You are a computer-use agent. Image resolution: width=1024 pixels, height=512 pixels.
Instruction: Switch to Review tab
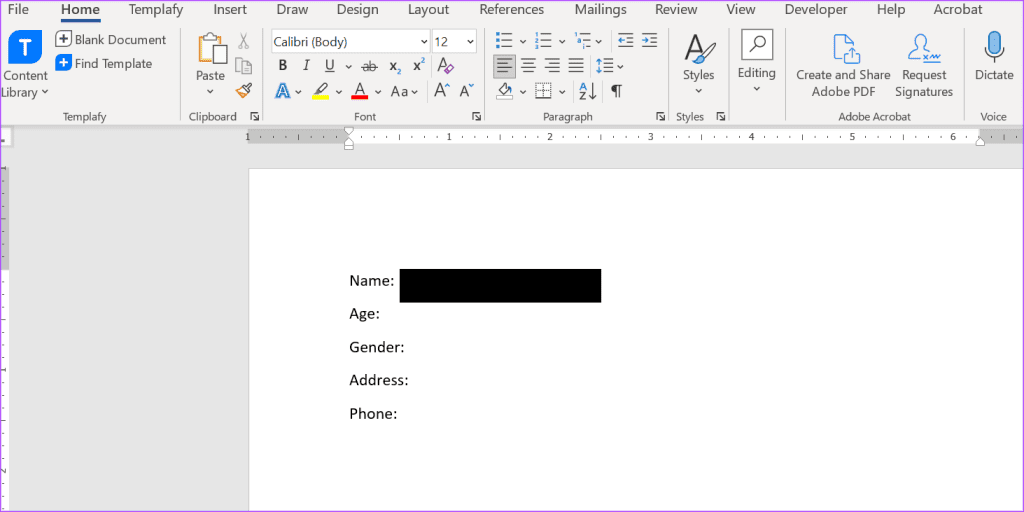click(x=675, y=10)
